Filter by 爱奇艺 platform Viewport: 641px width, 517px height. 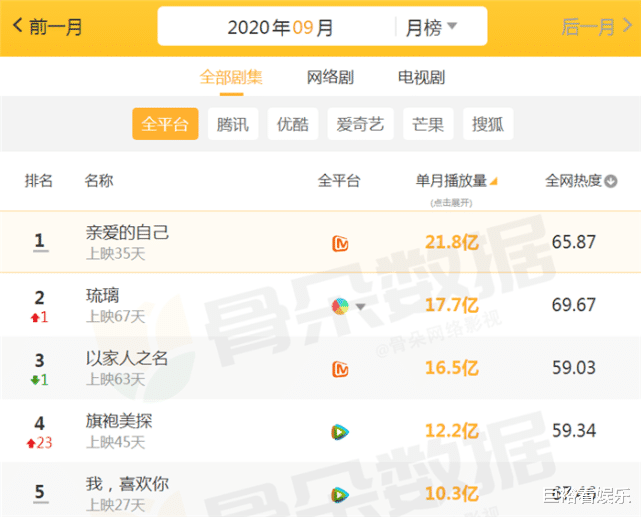tap(360, 124)
